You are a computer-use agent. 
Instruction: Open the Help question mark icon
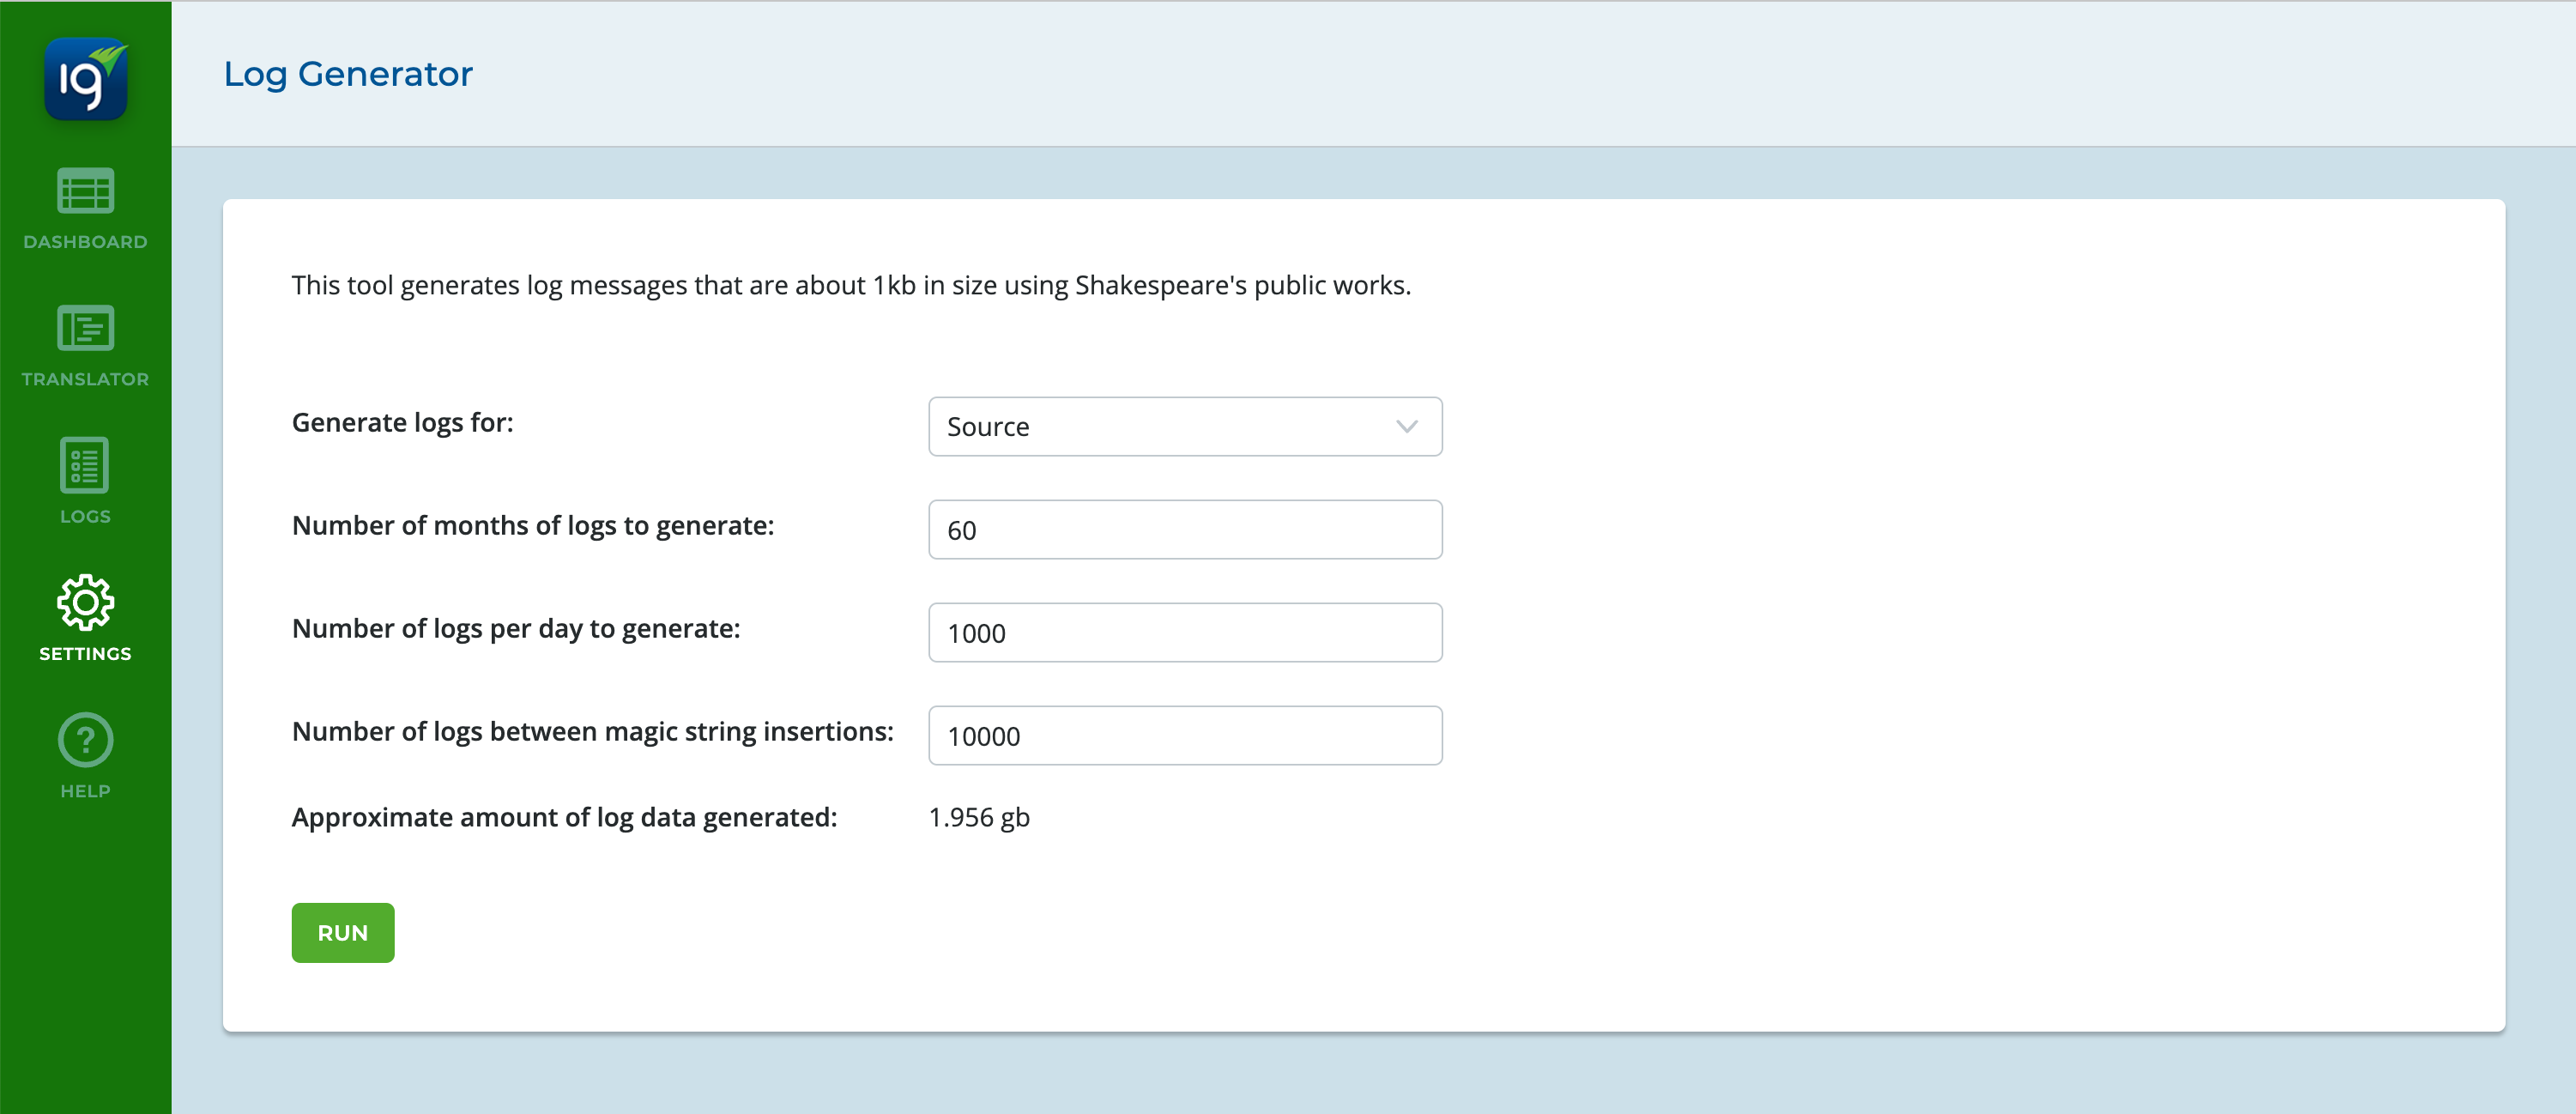click(x=86, y=740)
